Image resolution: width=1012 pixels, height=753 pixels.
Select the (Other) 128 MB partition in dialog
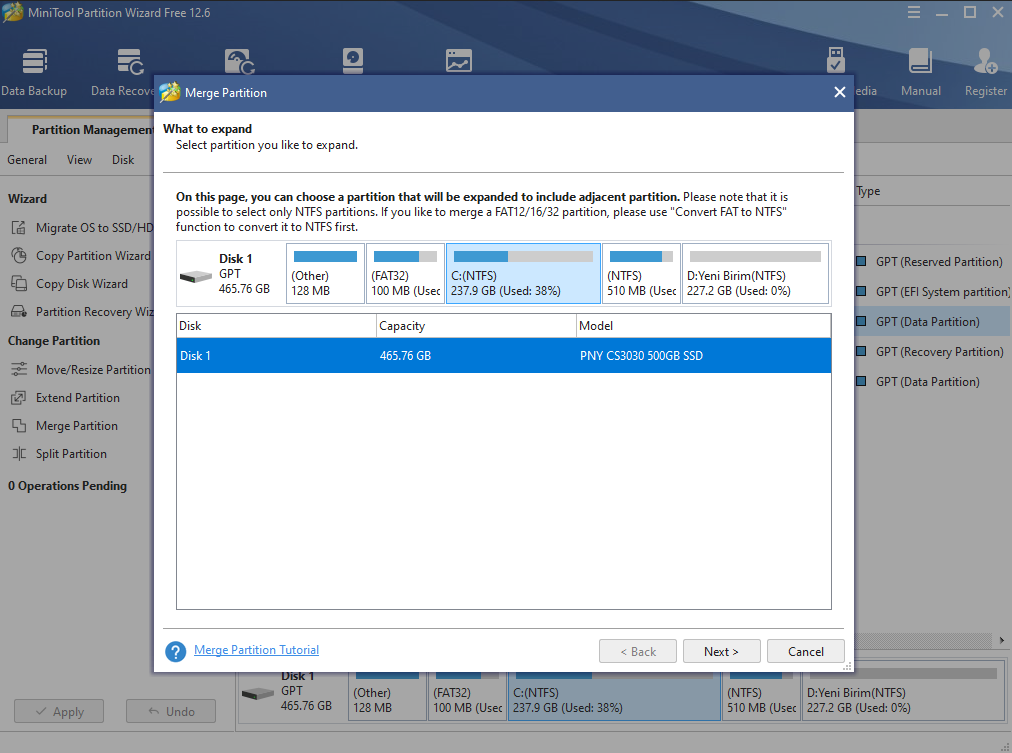(325, 274)
